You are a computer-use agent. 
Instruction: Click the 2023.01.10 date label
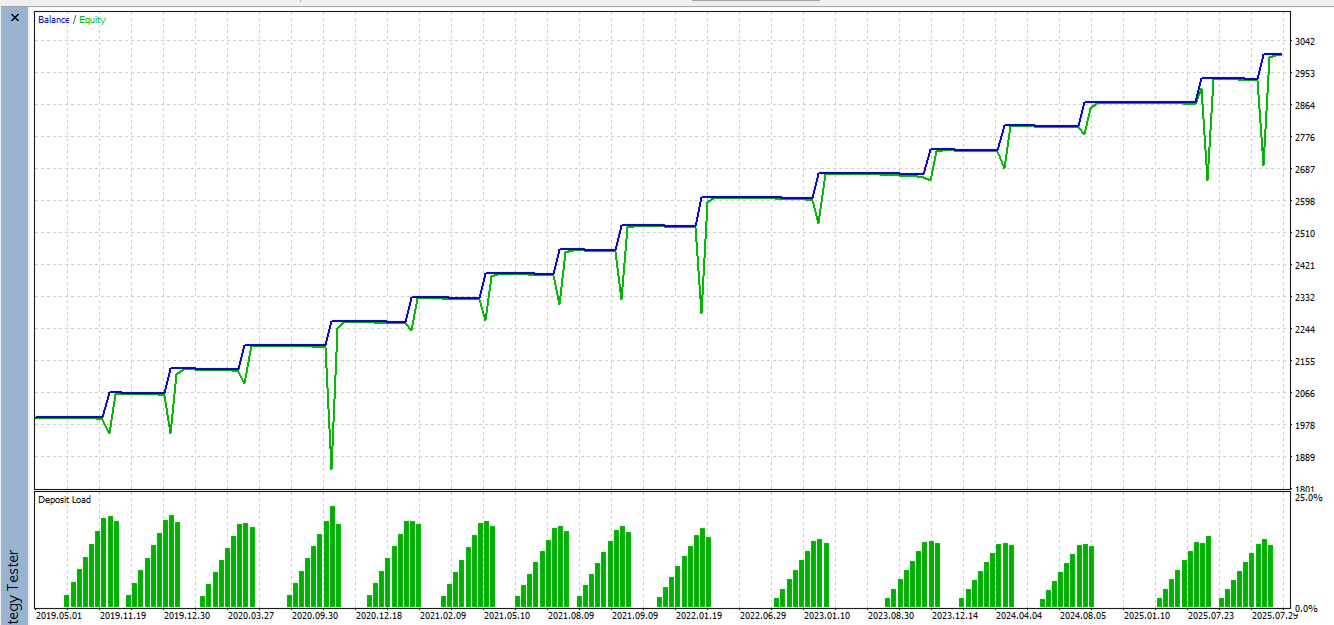click(828, 616)
